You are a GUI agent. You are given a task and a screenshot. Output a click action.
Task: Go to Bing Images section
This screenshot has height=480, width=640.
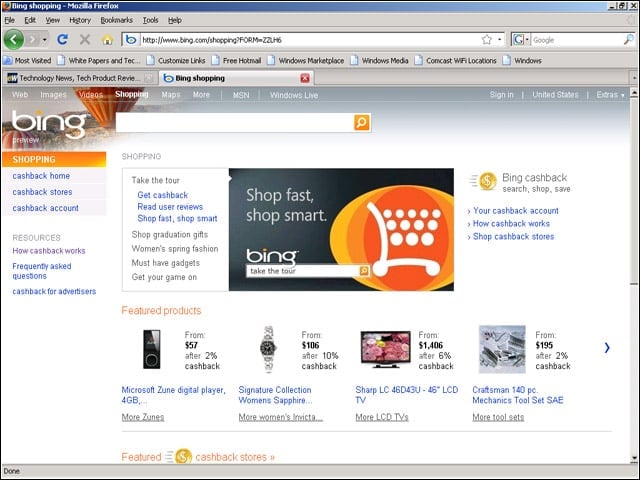click(53, 95)
